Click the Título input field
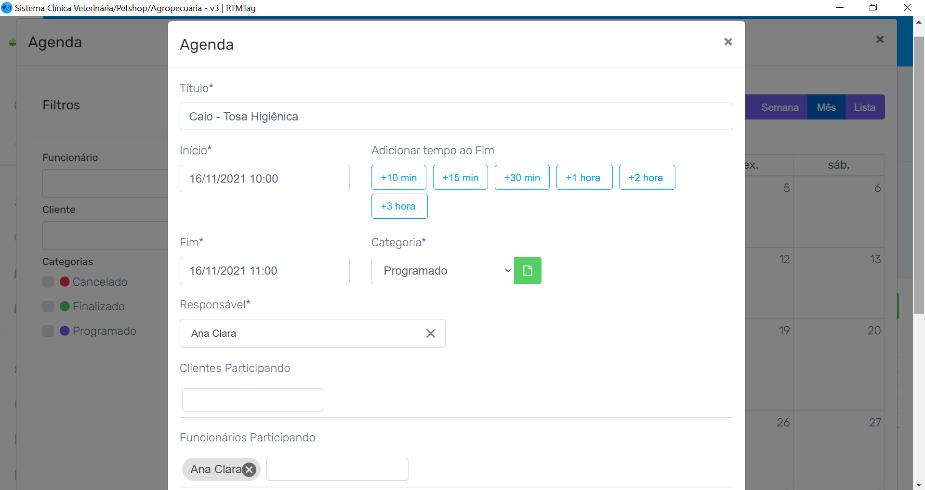The height and width of the screenshot is (490, 925). [456, 117]
